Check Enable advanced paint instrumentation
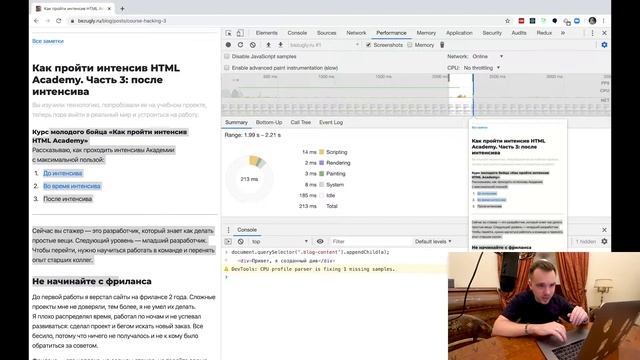Viewport: 640px width, 360px height. [227, 68]
